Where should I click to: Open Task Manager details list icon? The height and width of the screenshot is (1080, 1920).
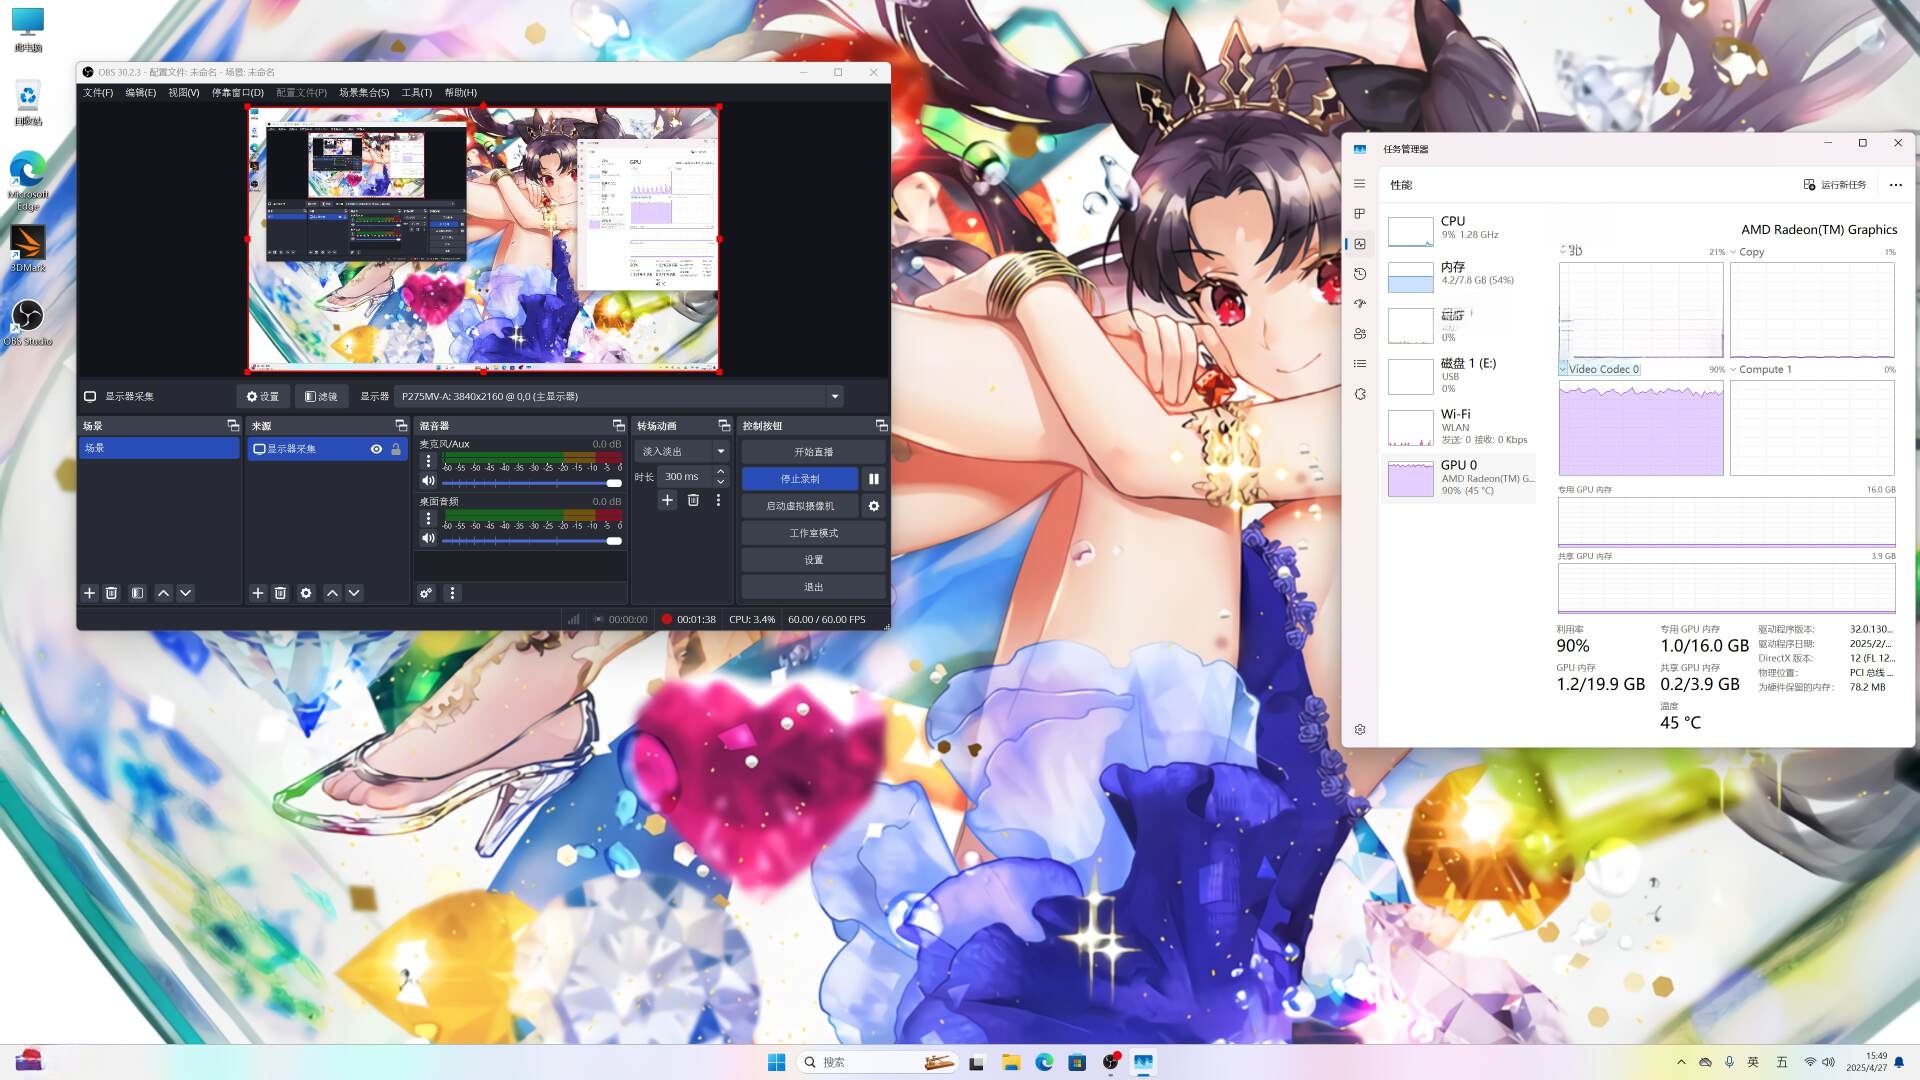(x=1360, y=364)
